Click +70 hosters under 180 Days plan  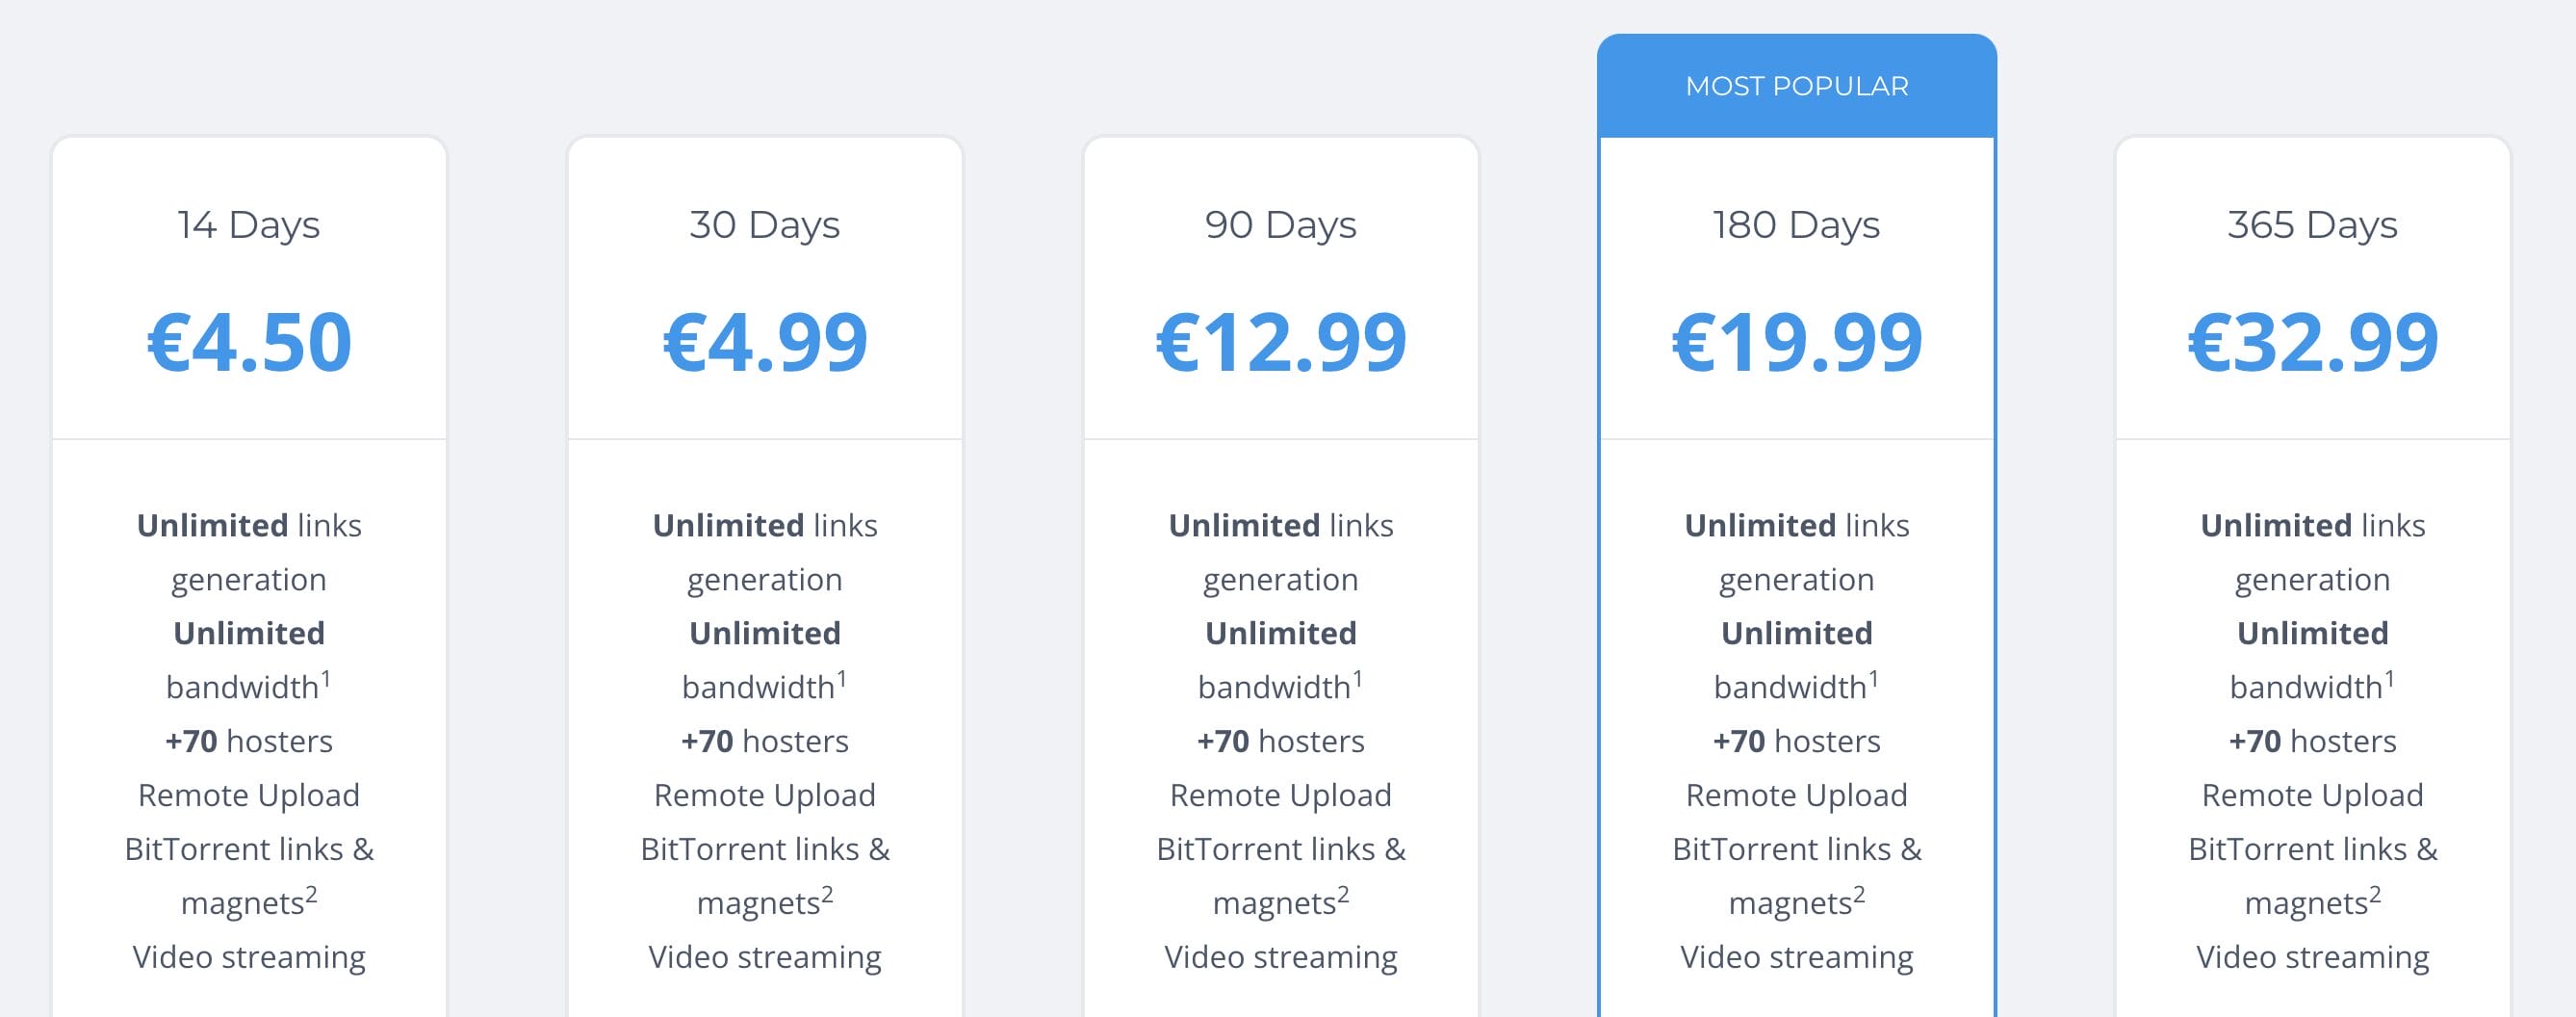[1796, 740]
